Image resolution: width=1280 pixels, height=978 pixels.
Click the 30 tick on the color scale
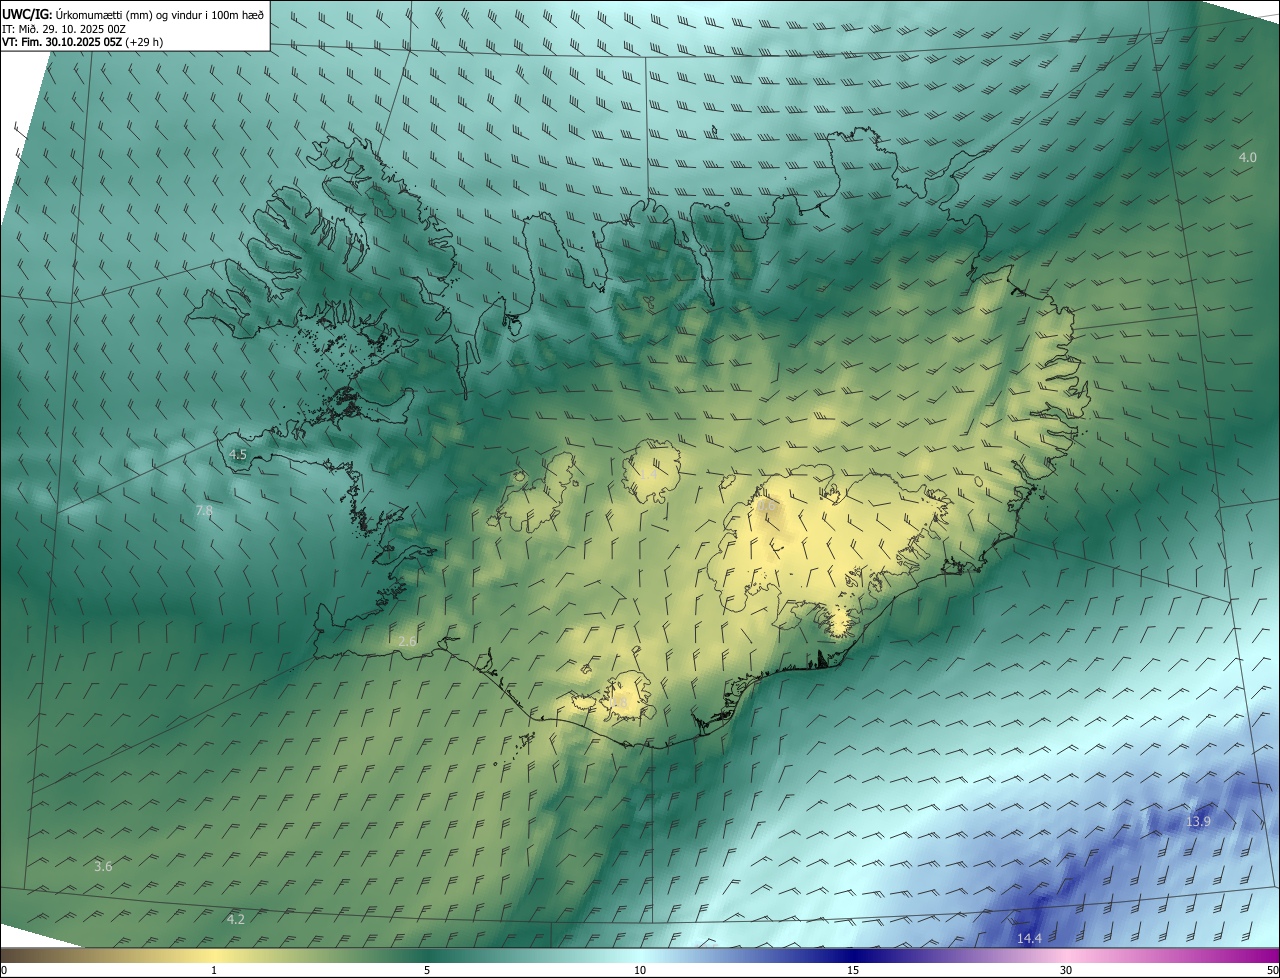pyautogui.click(x=1066, y=970)
